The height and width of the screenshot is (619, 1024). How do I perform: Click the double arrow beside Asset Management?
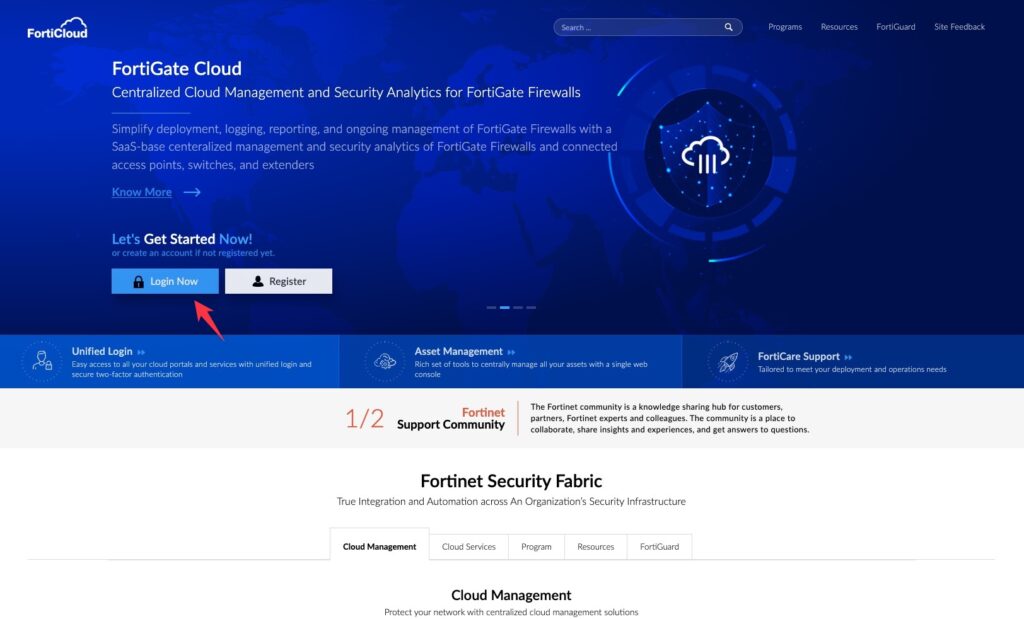tap(511, 352)
